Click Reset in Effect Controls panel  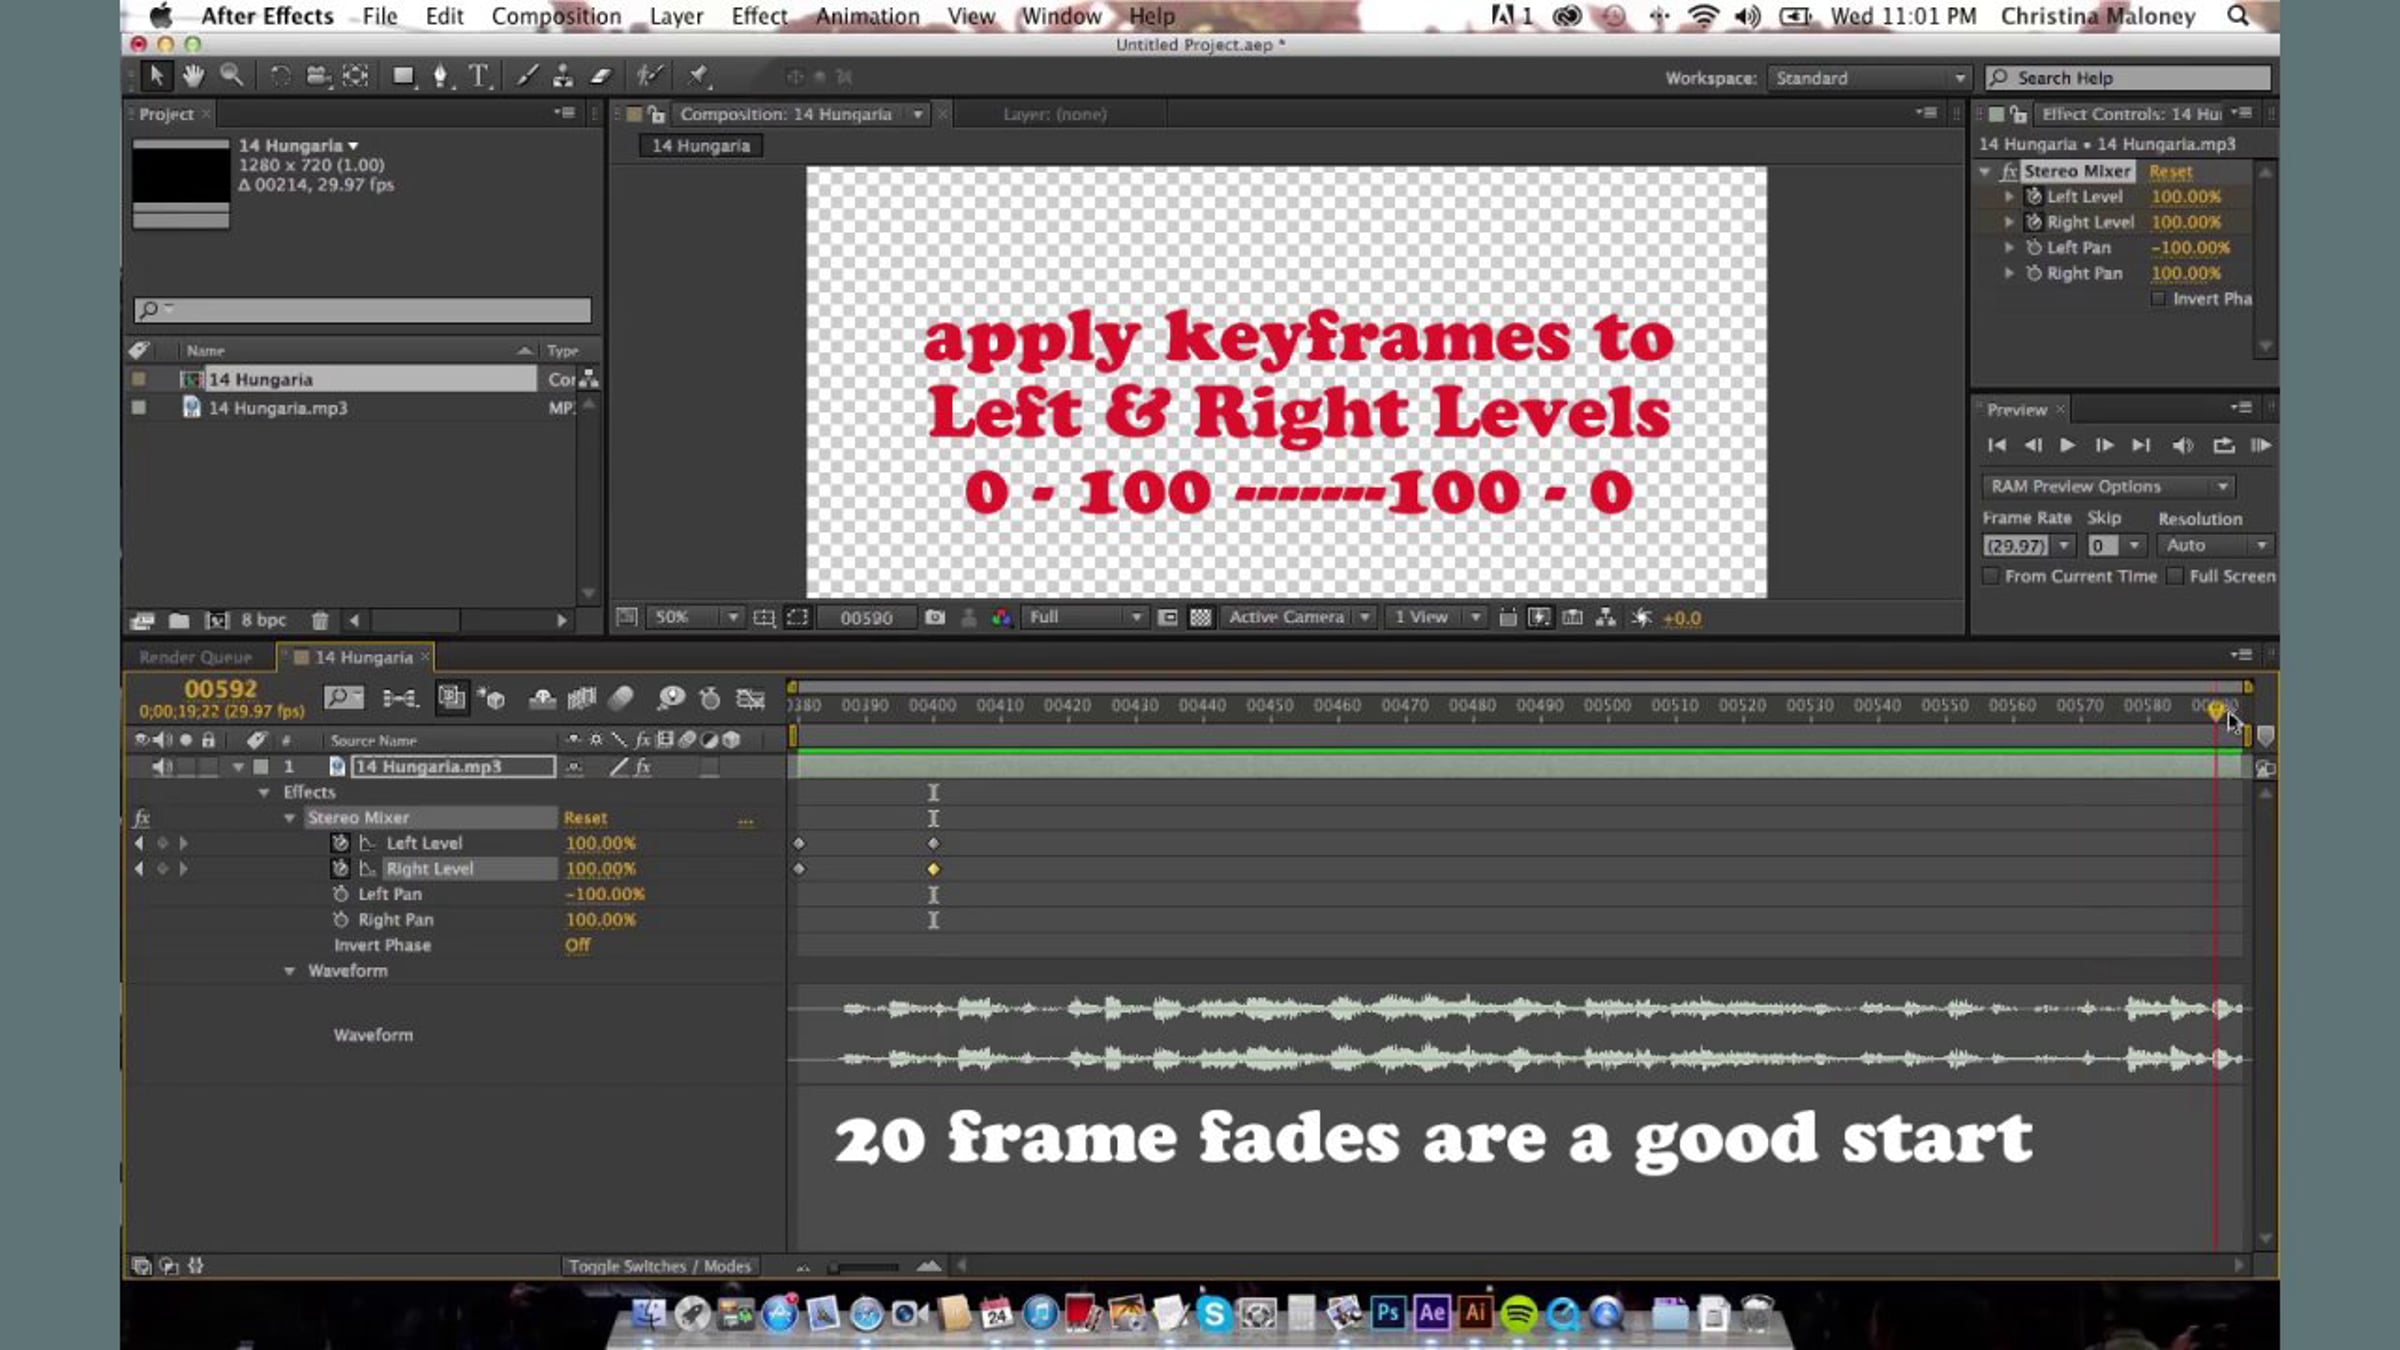pos(2170,171)
